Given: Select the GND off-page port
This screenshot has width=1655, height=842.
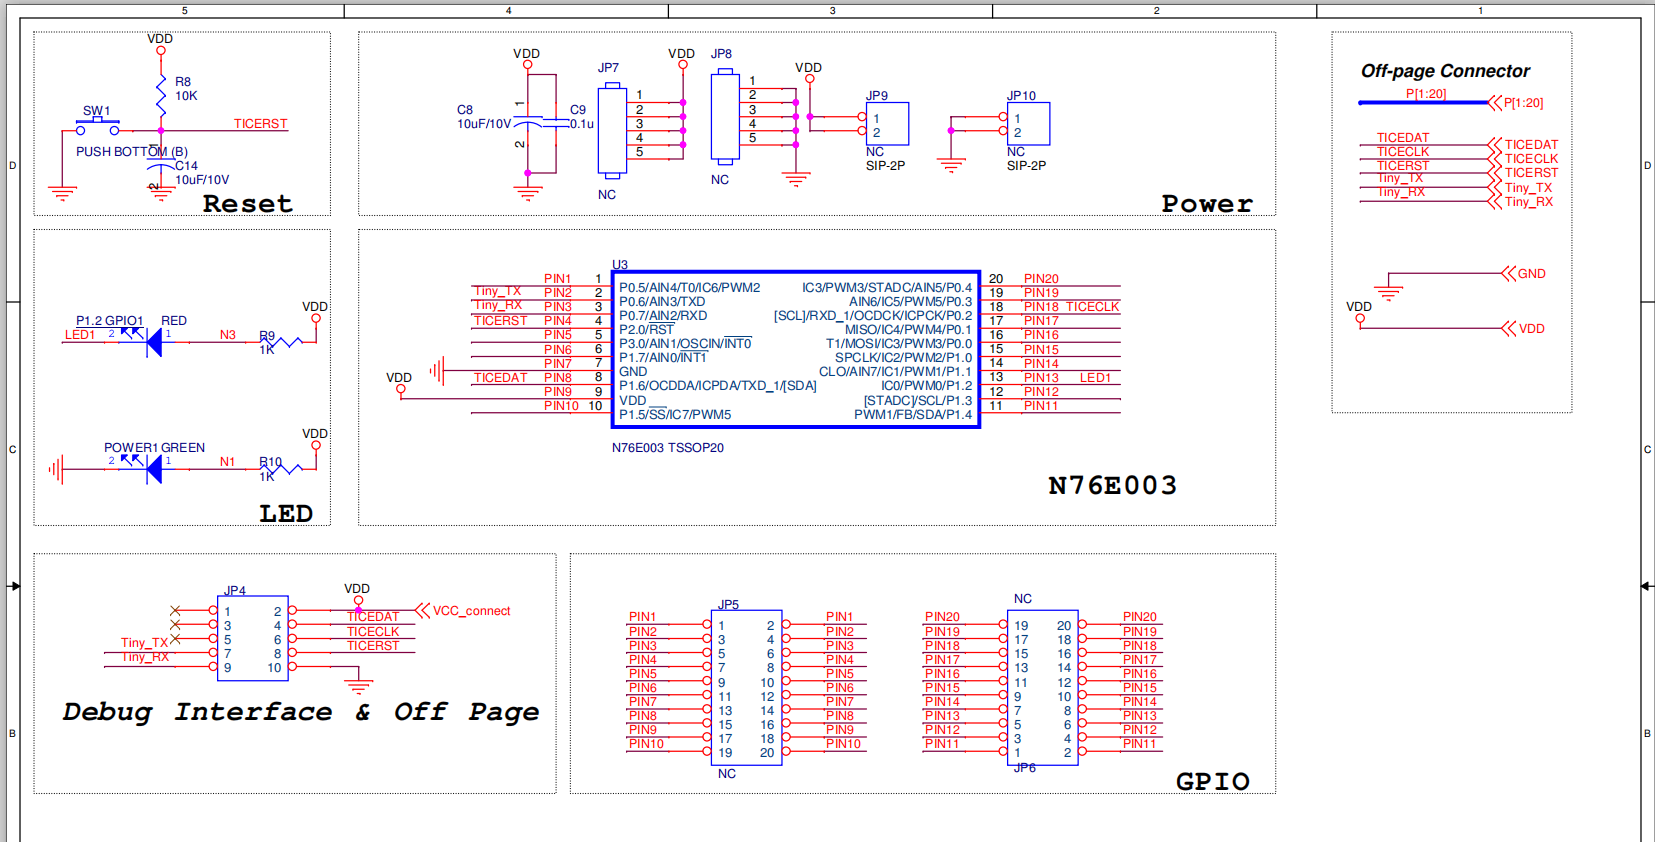Looking at the screenshot, I should point(1523,274).
